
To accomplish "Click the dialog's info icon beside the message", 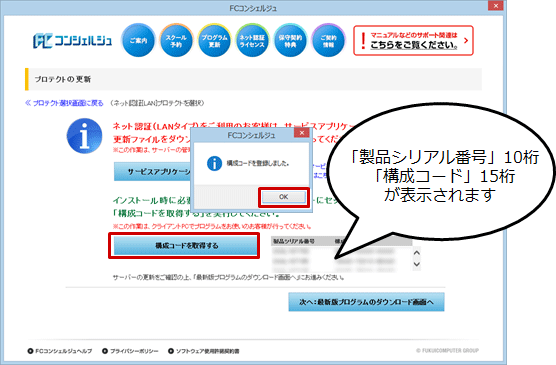I will tap(214, 164).
